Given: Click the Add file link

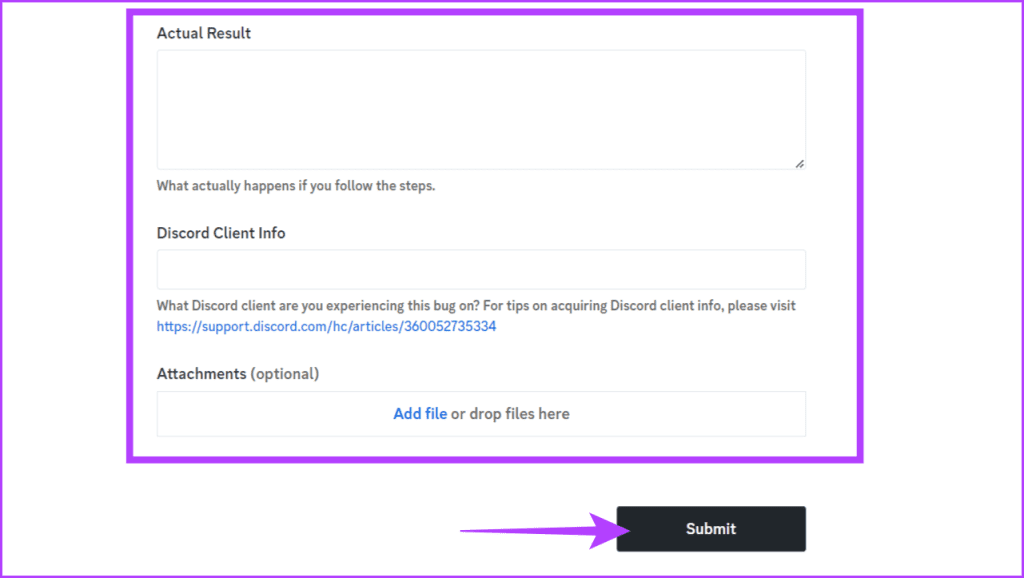Looking at the screenshot, I should pyautogui.click(x=420, y=413).
